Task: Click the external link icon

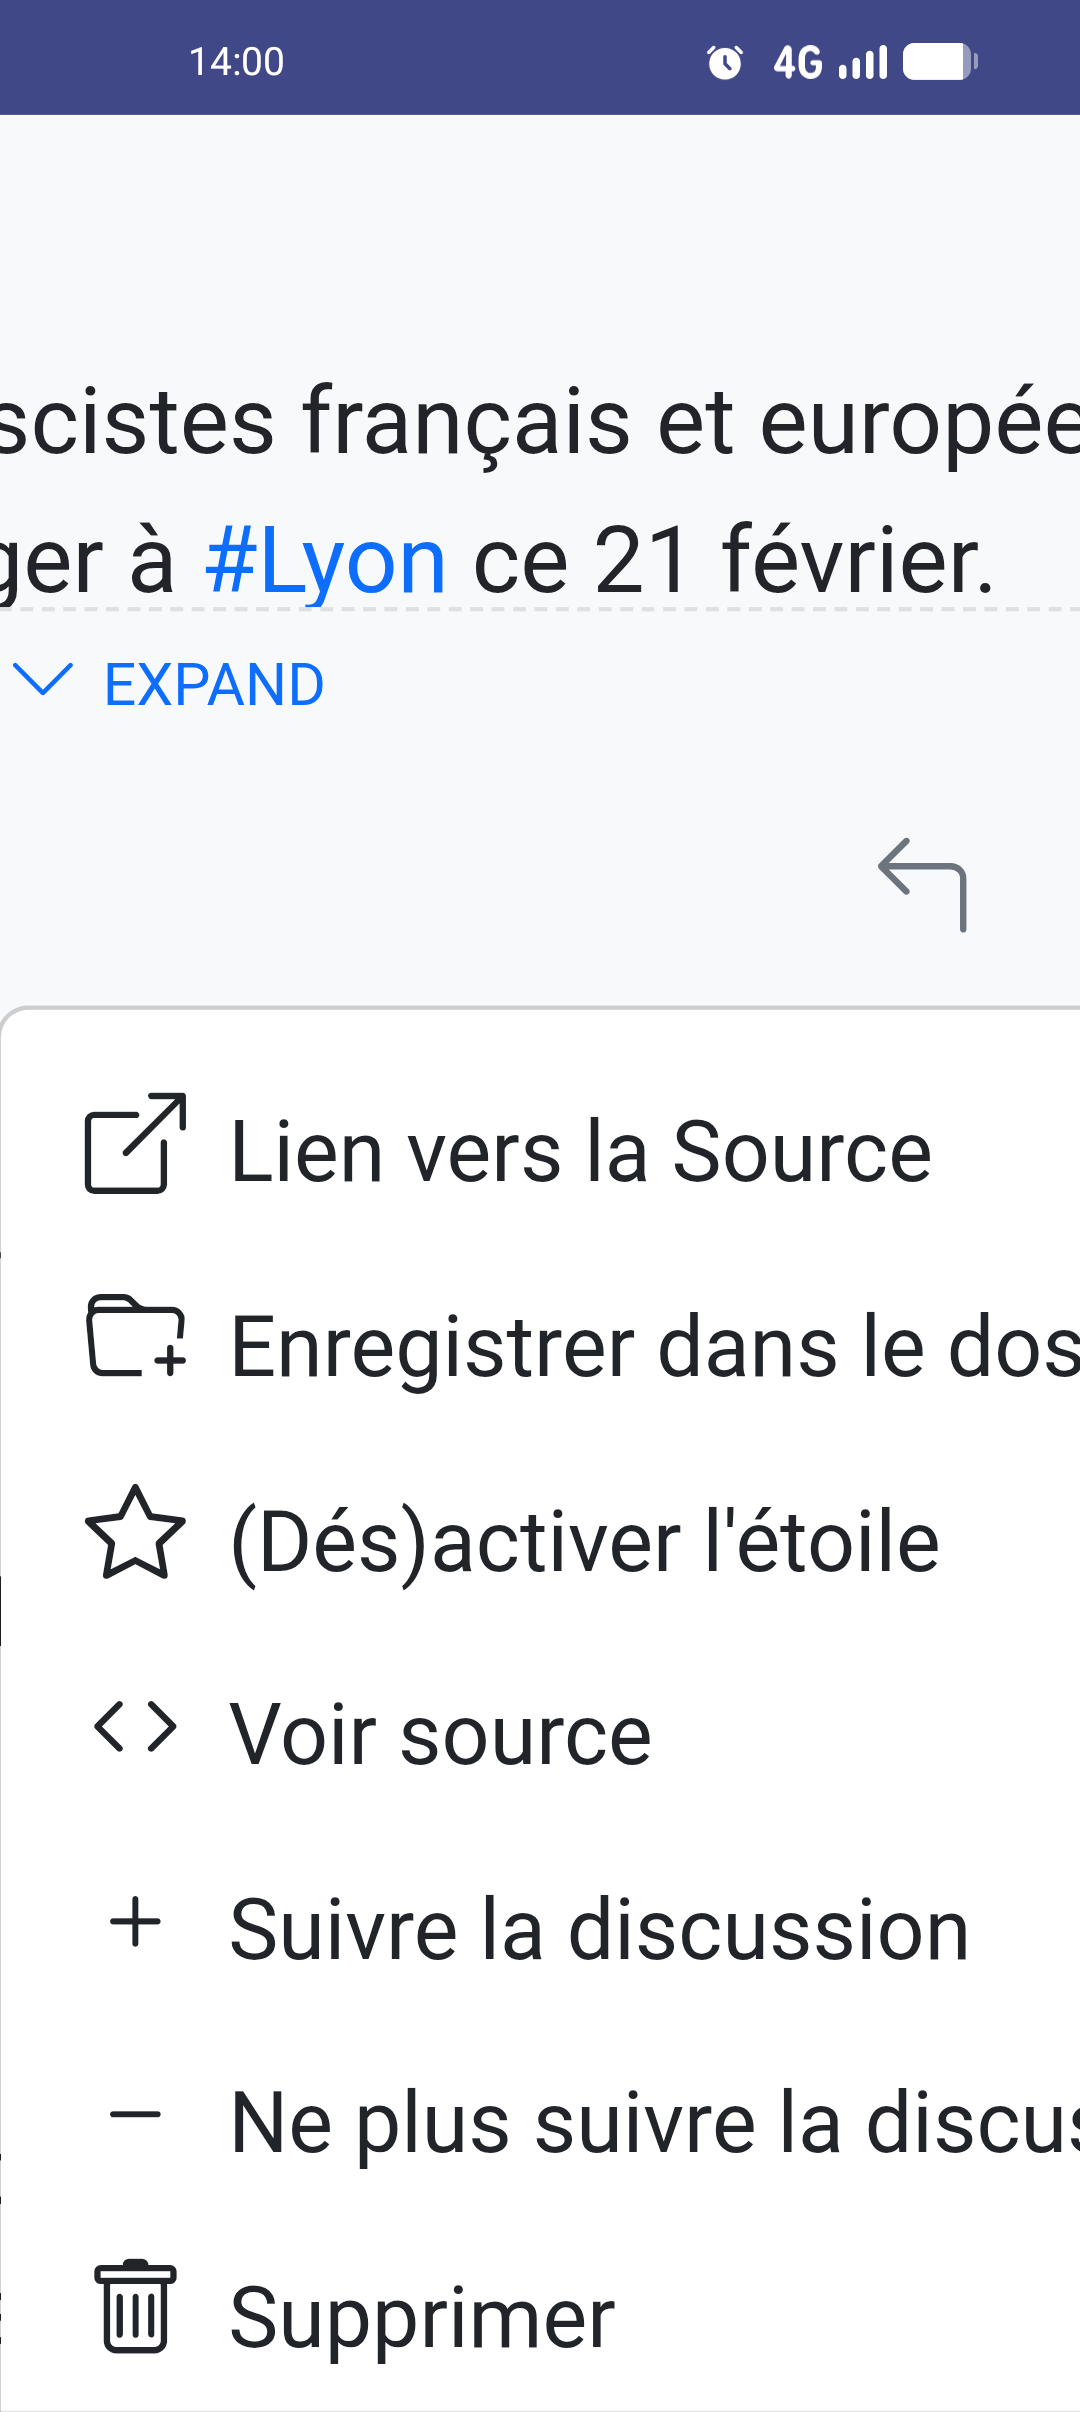Action: (x=136, y=1143)
